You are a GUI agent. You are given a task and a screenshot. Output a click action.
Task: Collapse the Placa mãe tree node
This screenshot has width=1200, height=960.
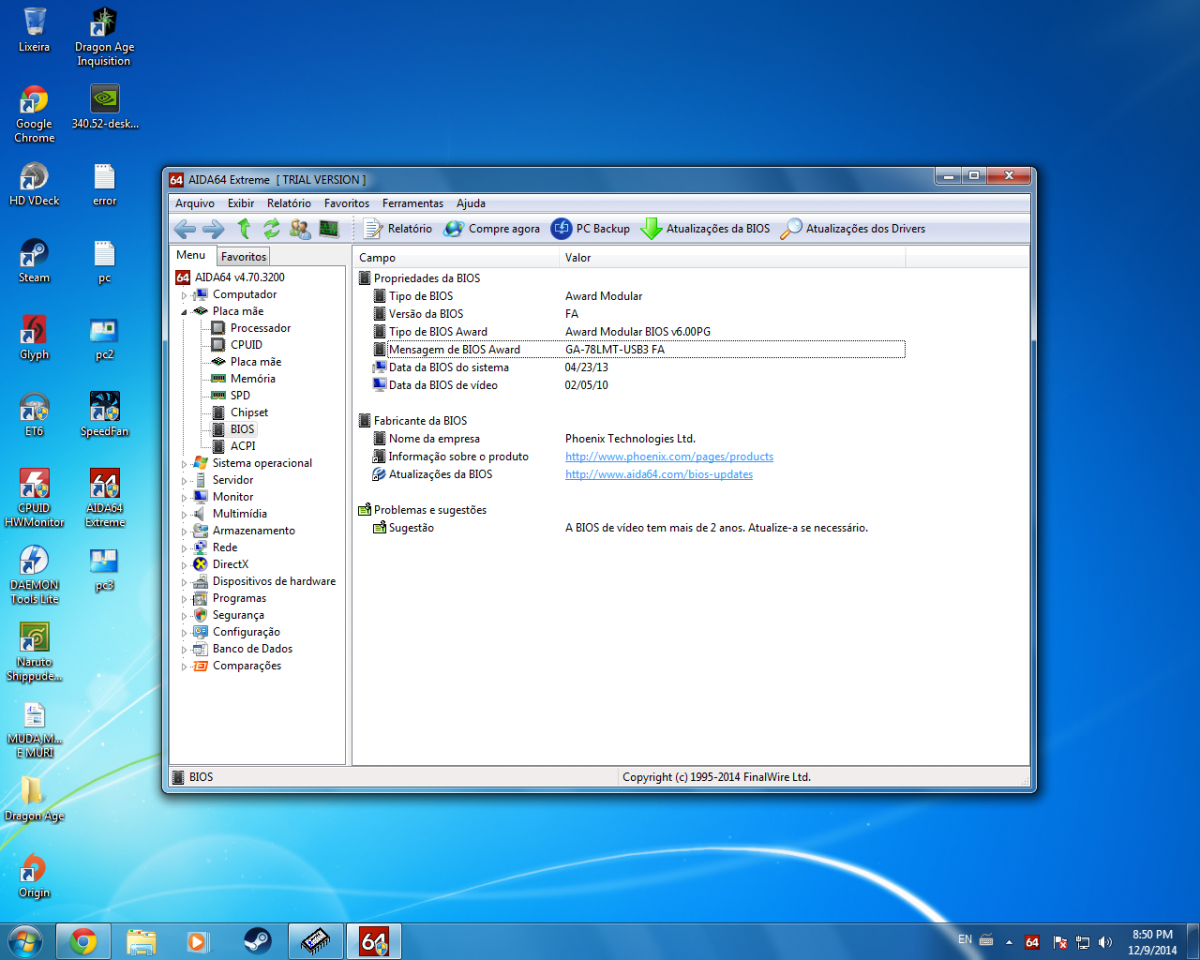coord(184,312)
